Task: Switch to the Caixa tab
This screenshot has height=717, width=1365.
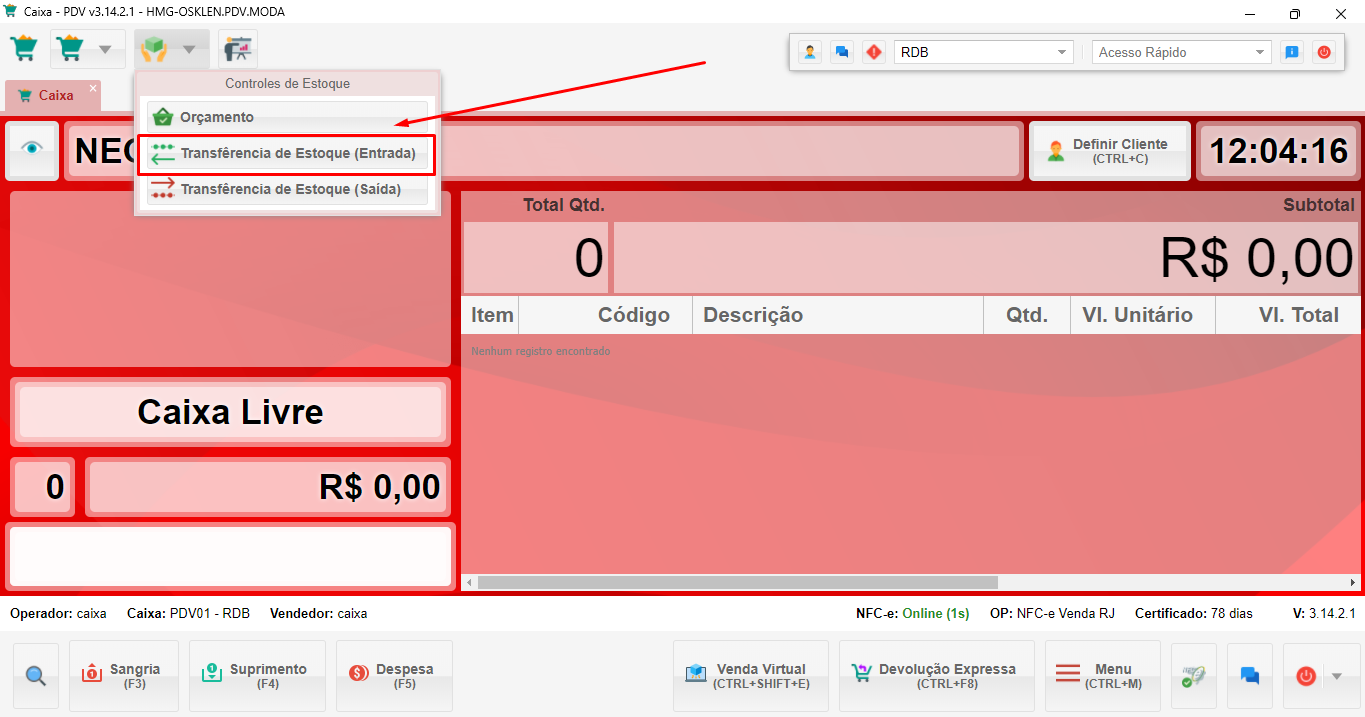Action: (x=50, y=96)
